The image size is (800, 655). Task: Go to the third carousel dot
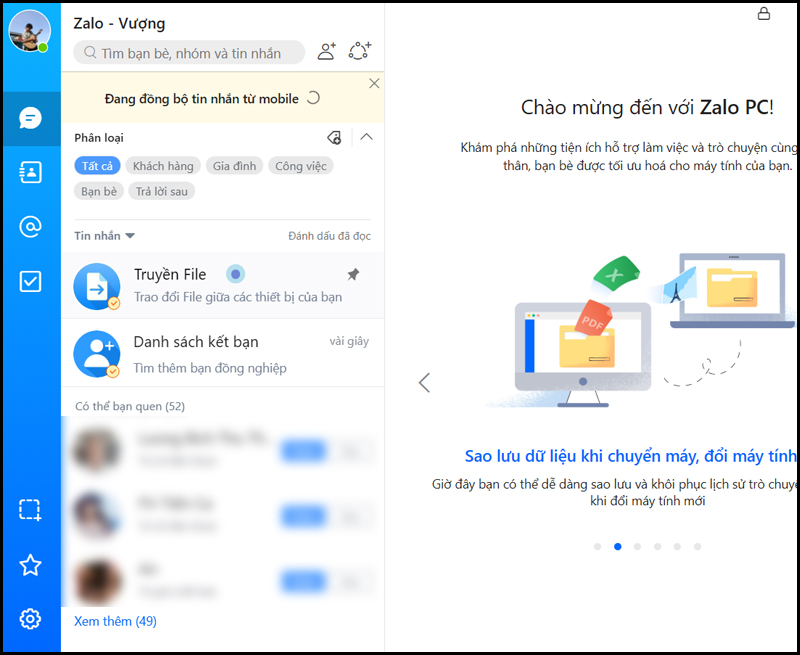637,546
